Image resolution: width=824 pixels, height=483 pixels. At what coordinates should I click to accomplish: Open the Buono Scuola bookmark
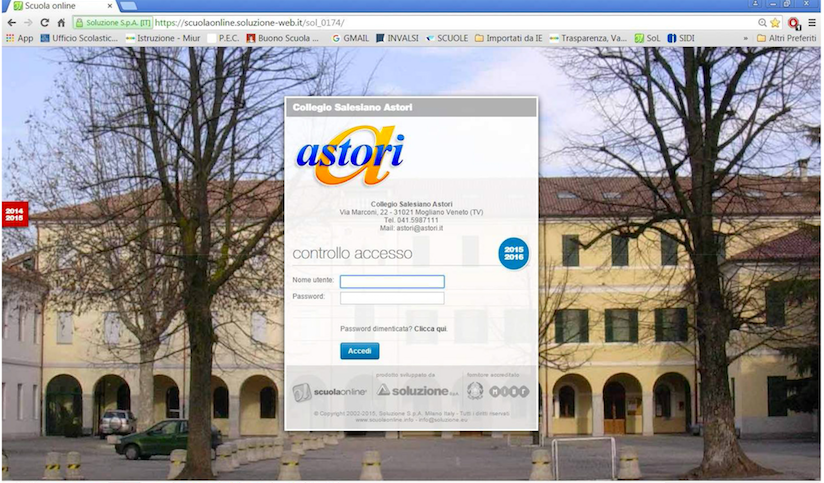[283, 38]
